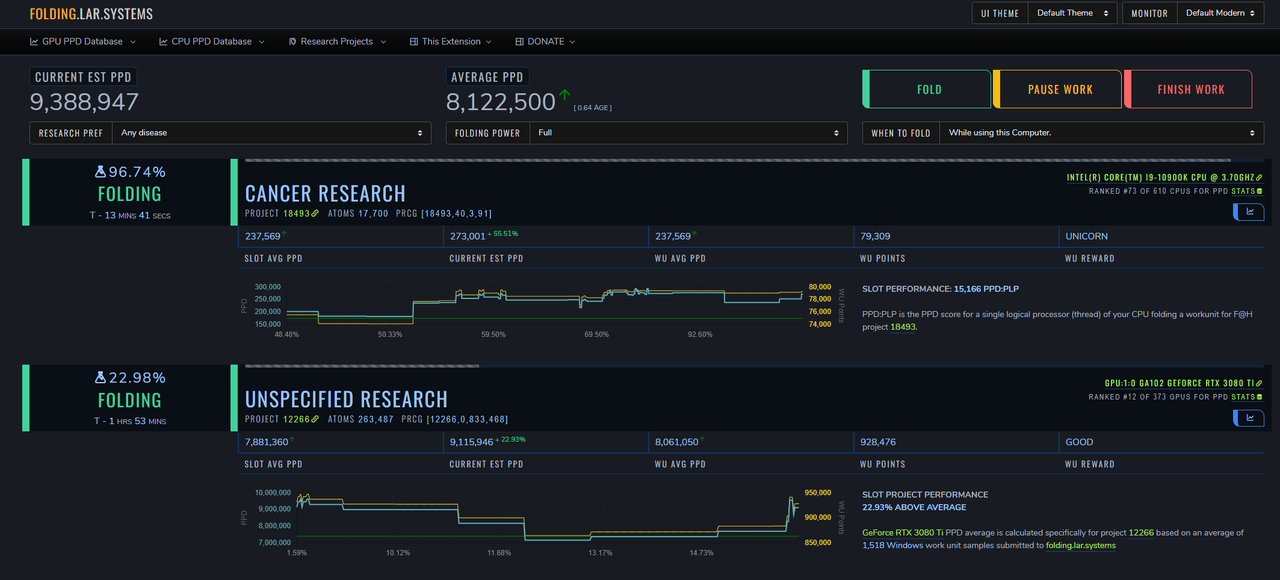Click the link icon after the Intel i9-10900K name
This screenshot has height=580, width=1280.
coord(1259,177)
